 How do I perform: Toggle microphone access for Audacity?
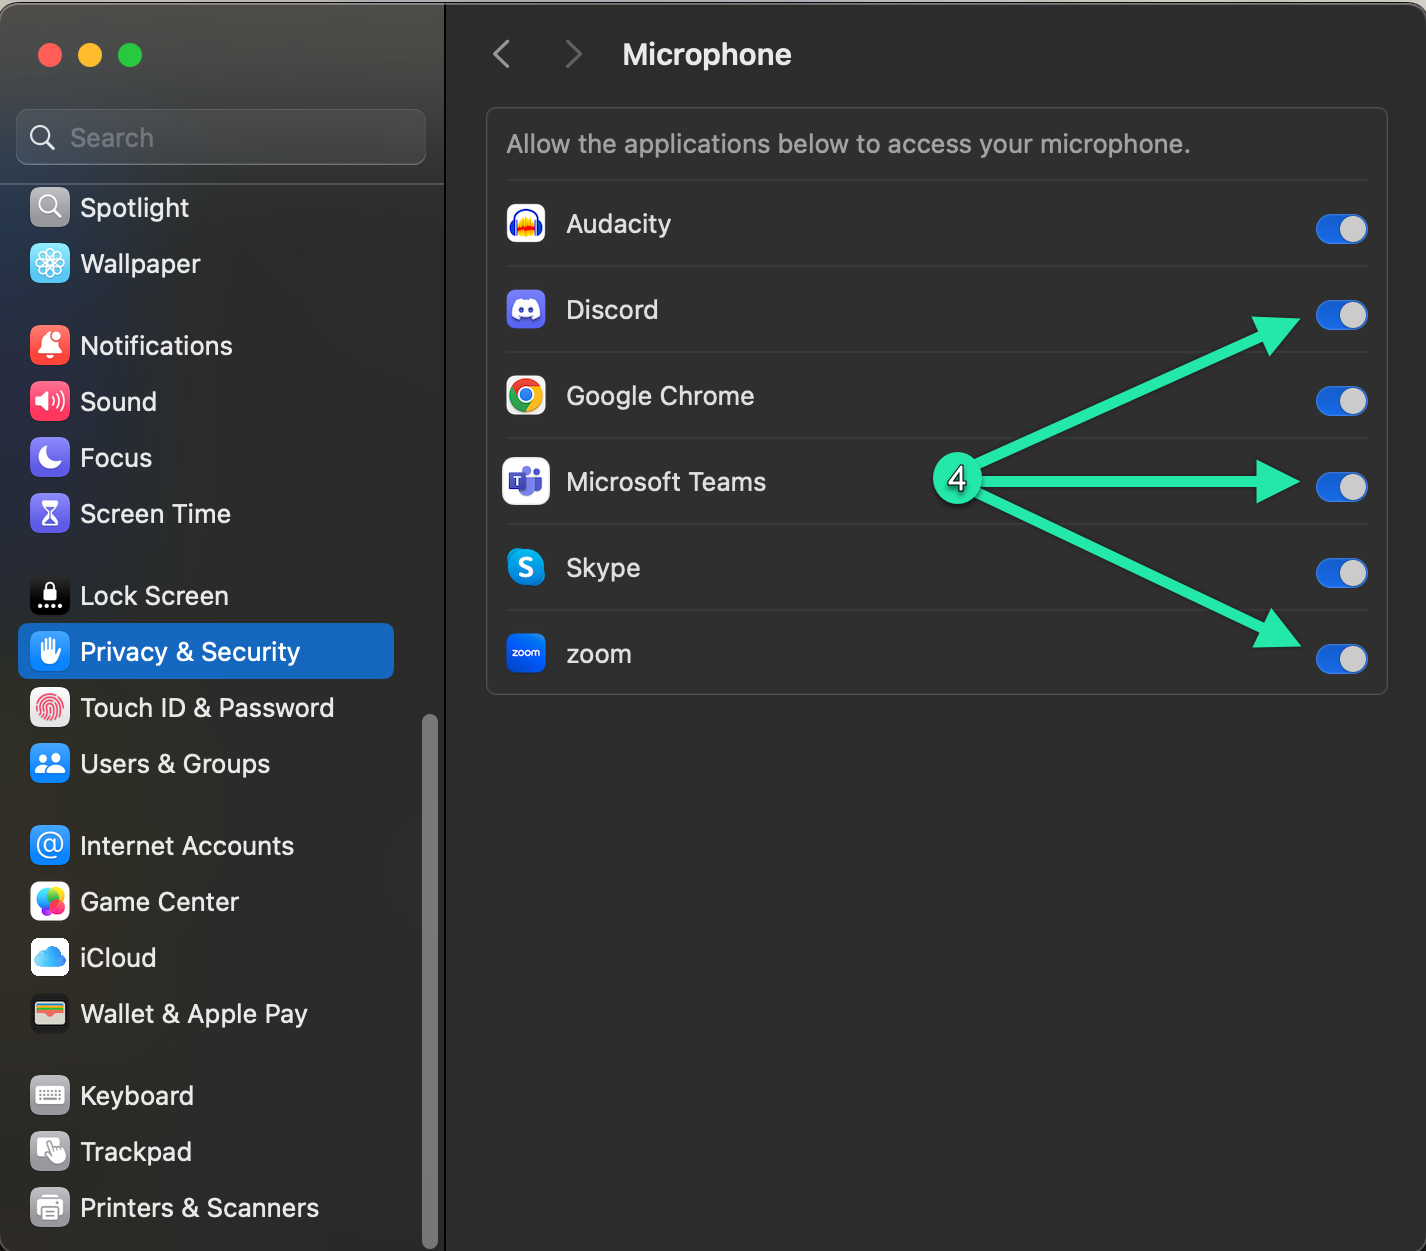[1341, 229]
